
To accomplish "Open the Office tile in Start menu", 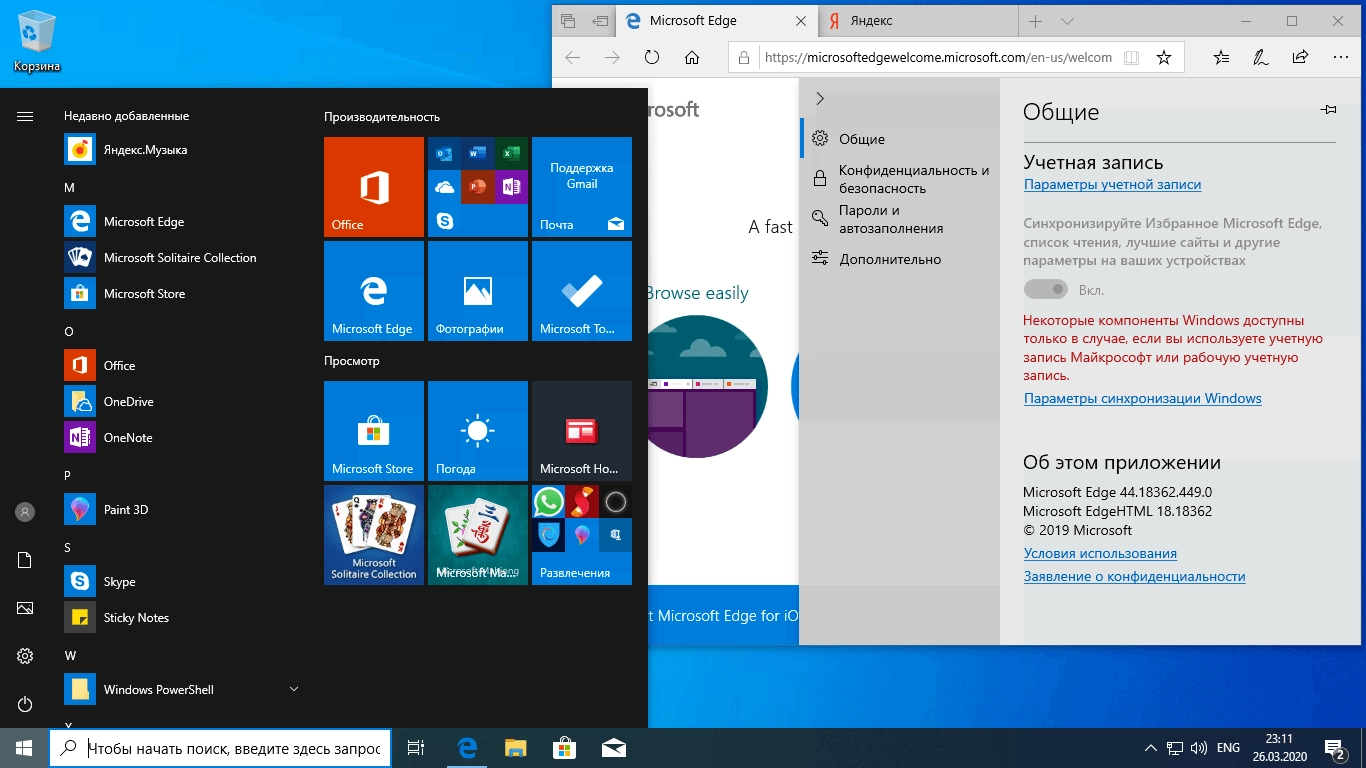I will point(374,187).
